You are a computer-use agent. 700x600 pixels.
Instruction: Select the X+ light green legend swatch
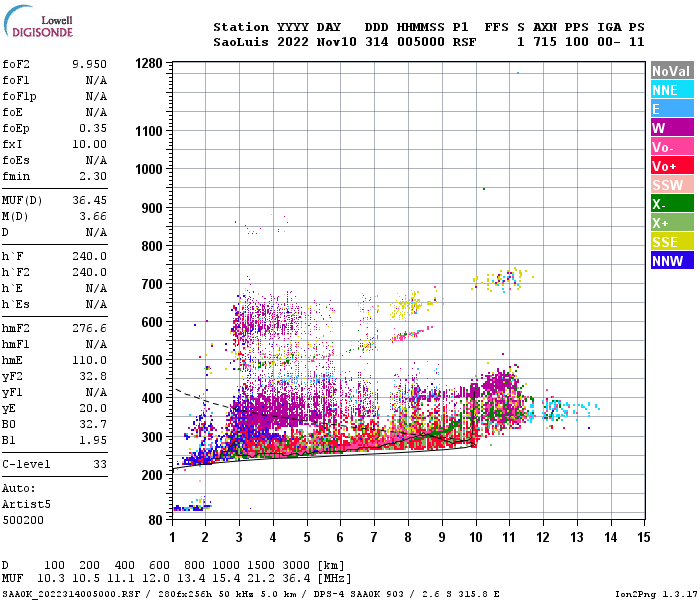672,223
